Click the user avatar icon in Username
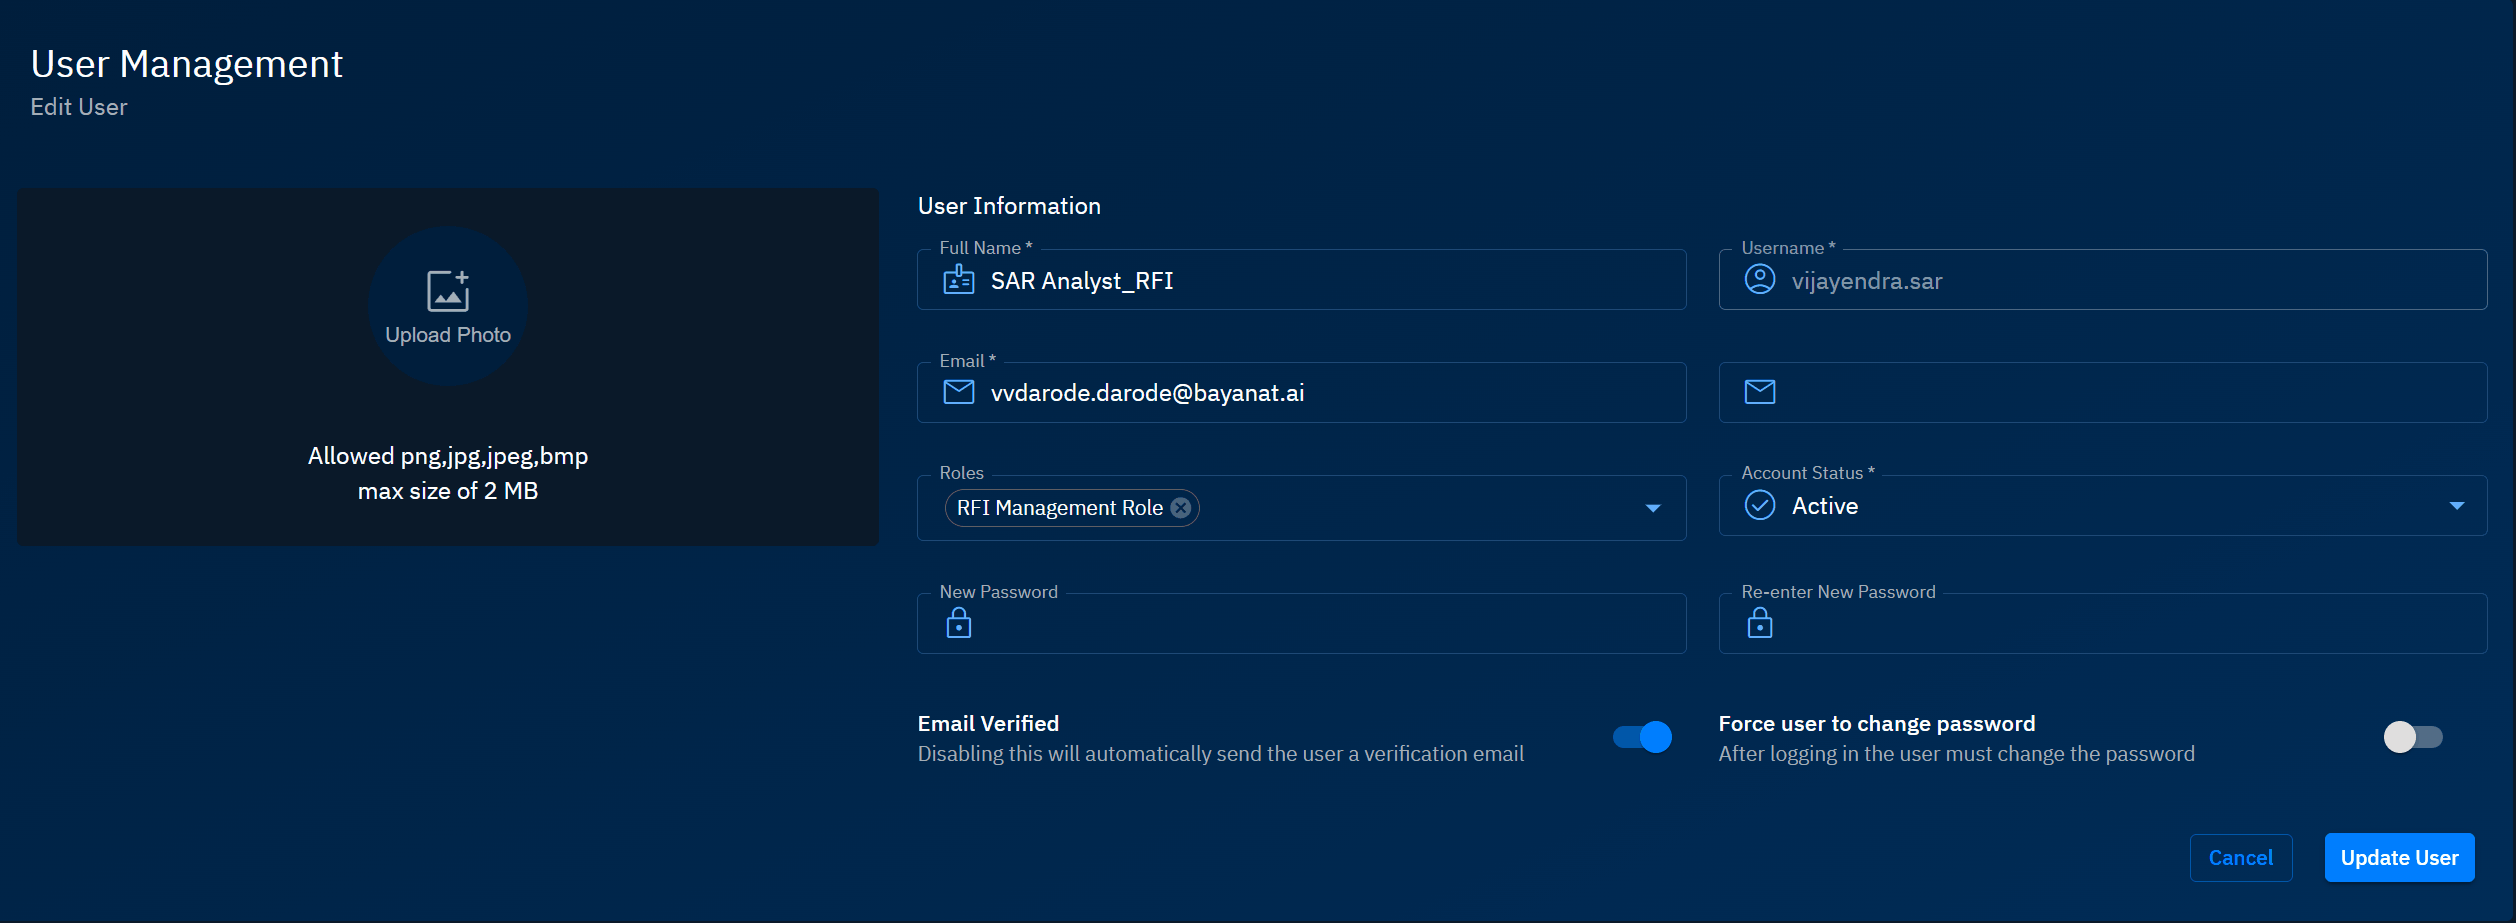 coord(1759,280)
